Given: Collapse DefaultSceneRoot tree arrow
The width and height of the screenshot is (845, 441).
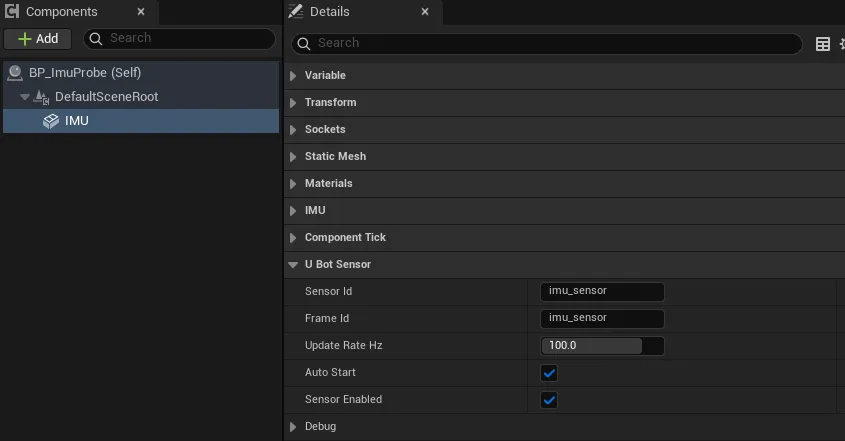Looking at the screenshot, I should [x=25, y=97].
